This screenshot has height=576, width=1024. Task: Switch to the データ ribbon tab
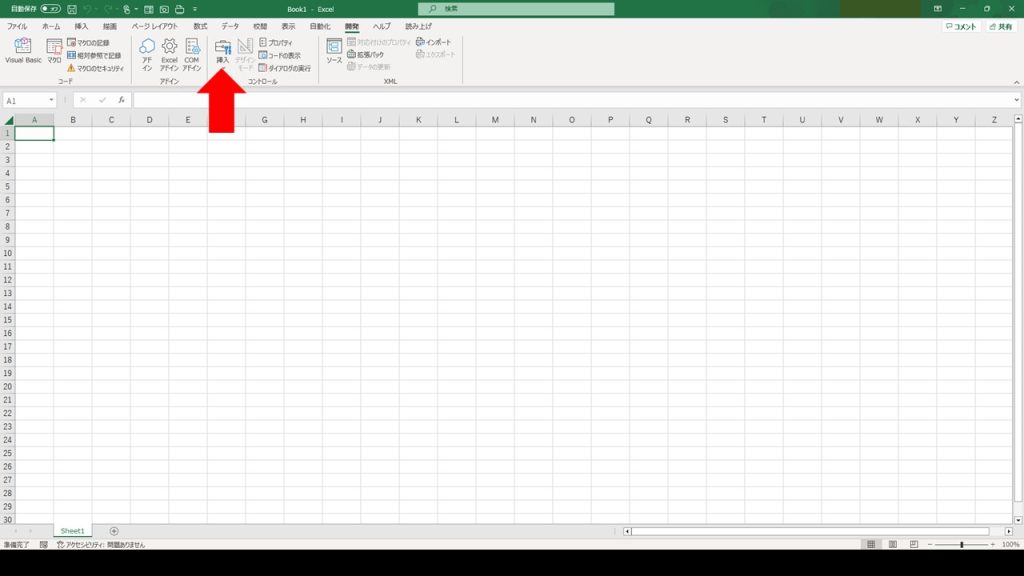[230, 26]
